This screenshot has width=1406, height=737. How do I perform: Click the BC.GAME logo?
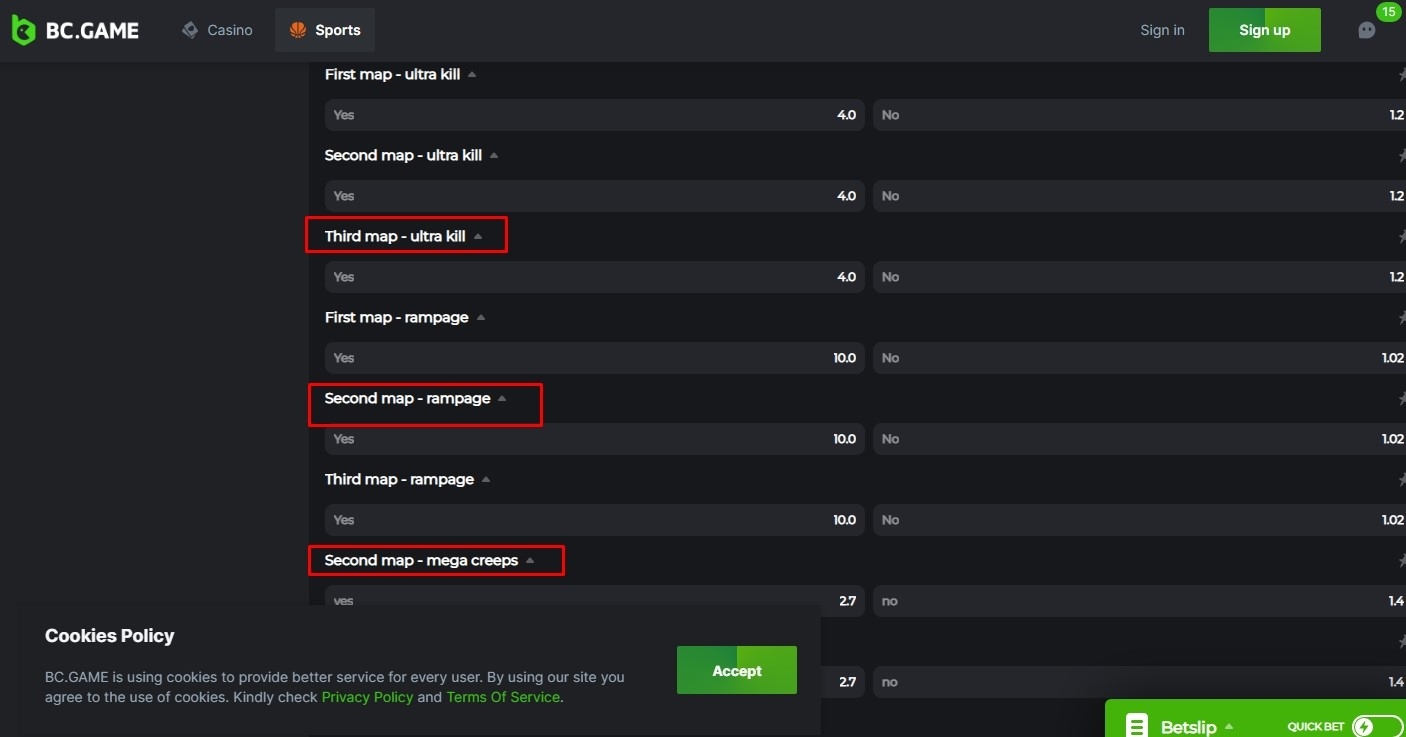click(75, 30)
